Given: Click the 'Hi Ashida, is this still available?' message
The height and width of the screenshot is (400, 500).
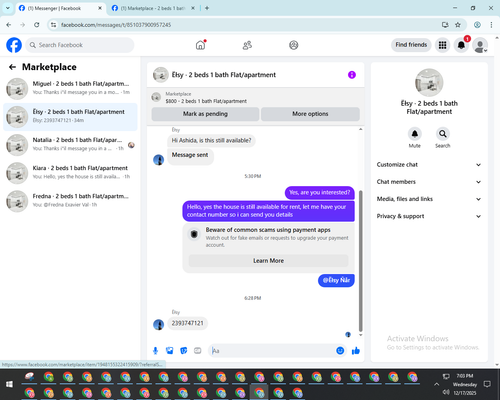Looking at the screenshot, I should pyautogui.click(x=211, y=141).
